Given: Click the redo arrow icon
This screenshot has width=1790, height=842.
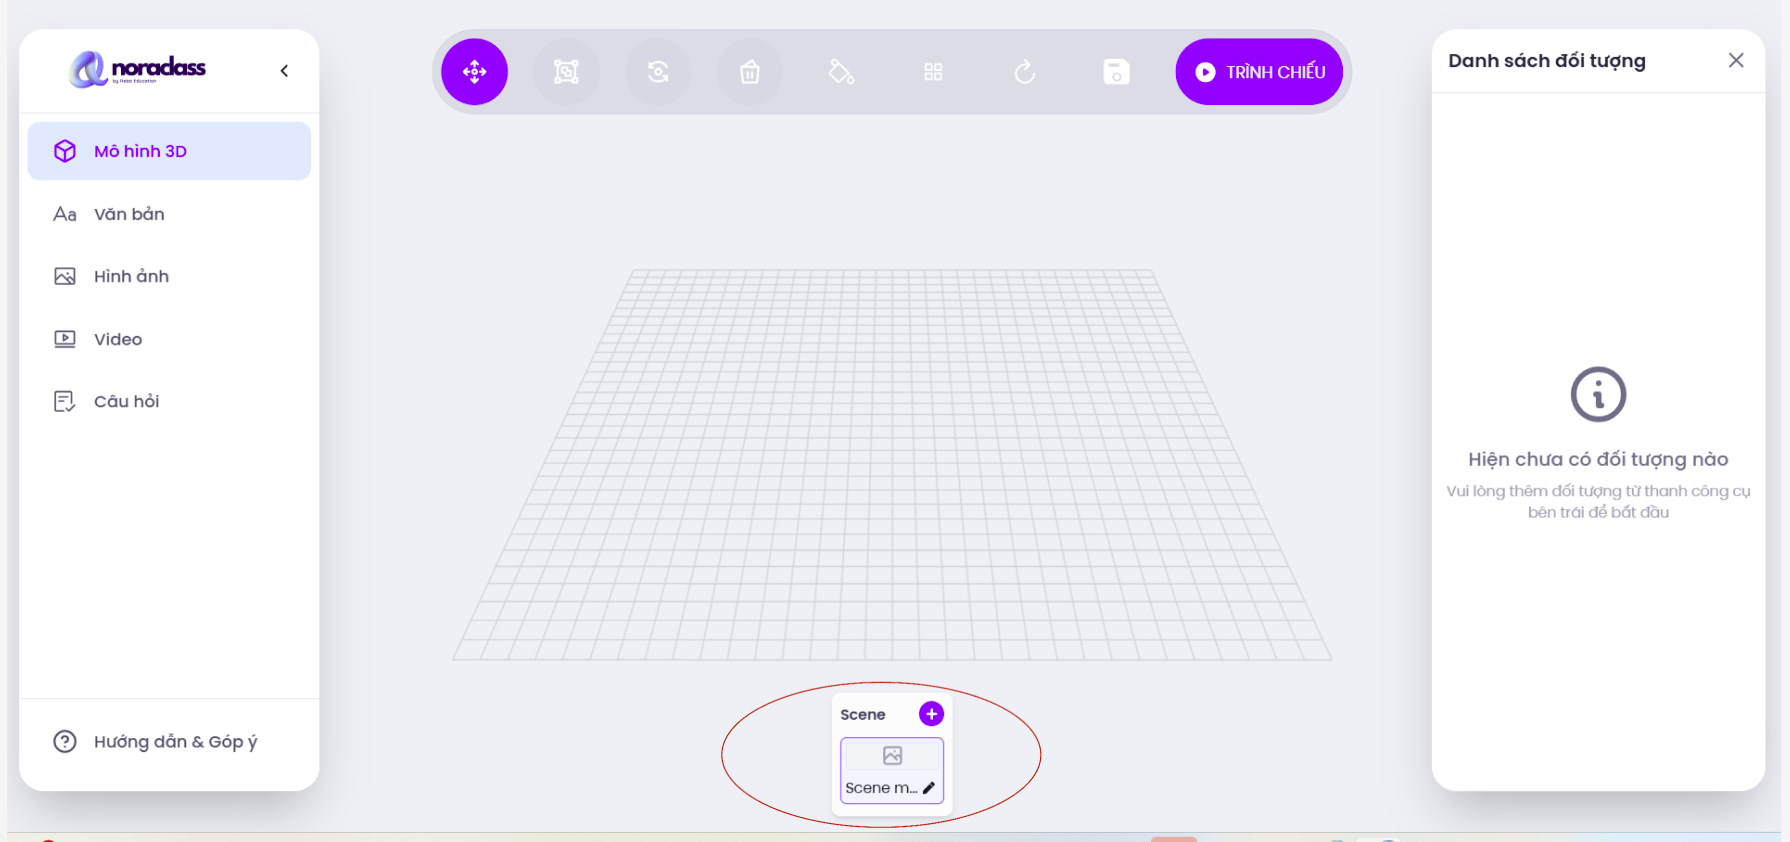Looking at the screenshot, I should pos(1025,72).
